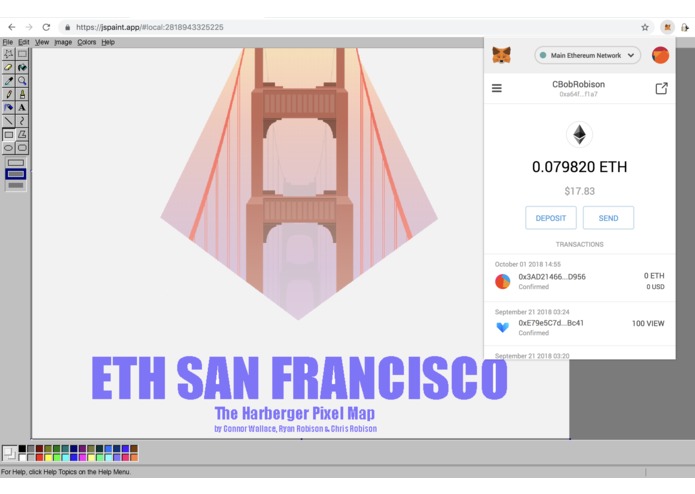Pick the black color swatch
This screenshot has width=695, height=494.
pos(22,449)
